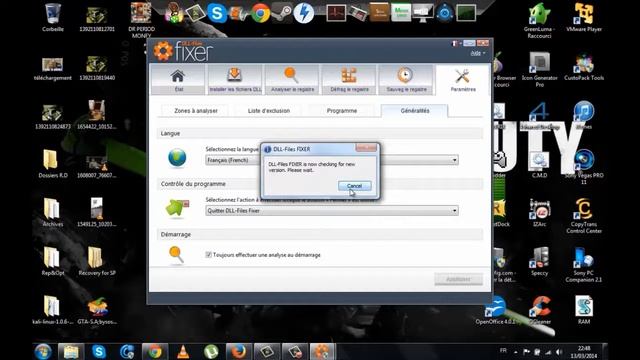Open CustoPack Tools desktop shortcut
This screenshot has height=360, width=640.
click(x=584, y=66)
